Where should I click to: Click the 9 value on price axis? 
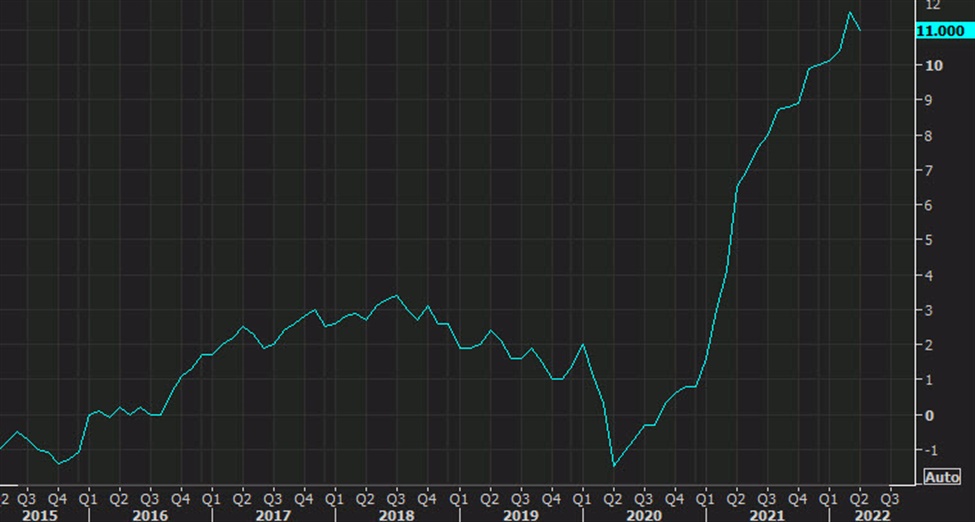point(930,100)
